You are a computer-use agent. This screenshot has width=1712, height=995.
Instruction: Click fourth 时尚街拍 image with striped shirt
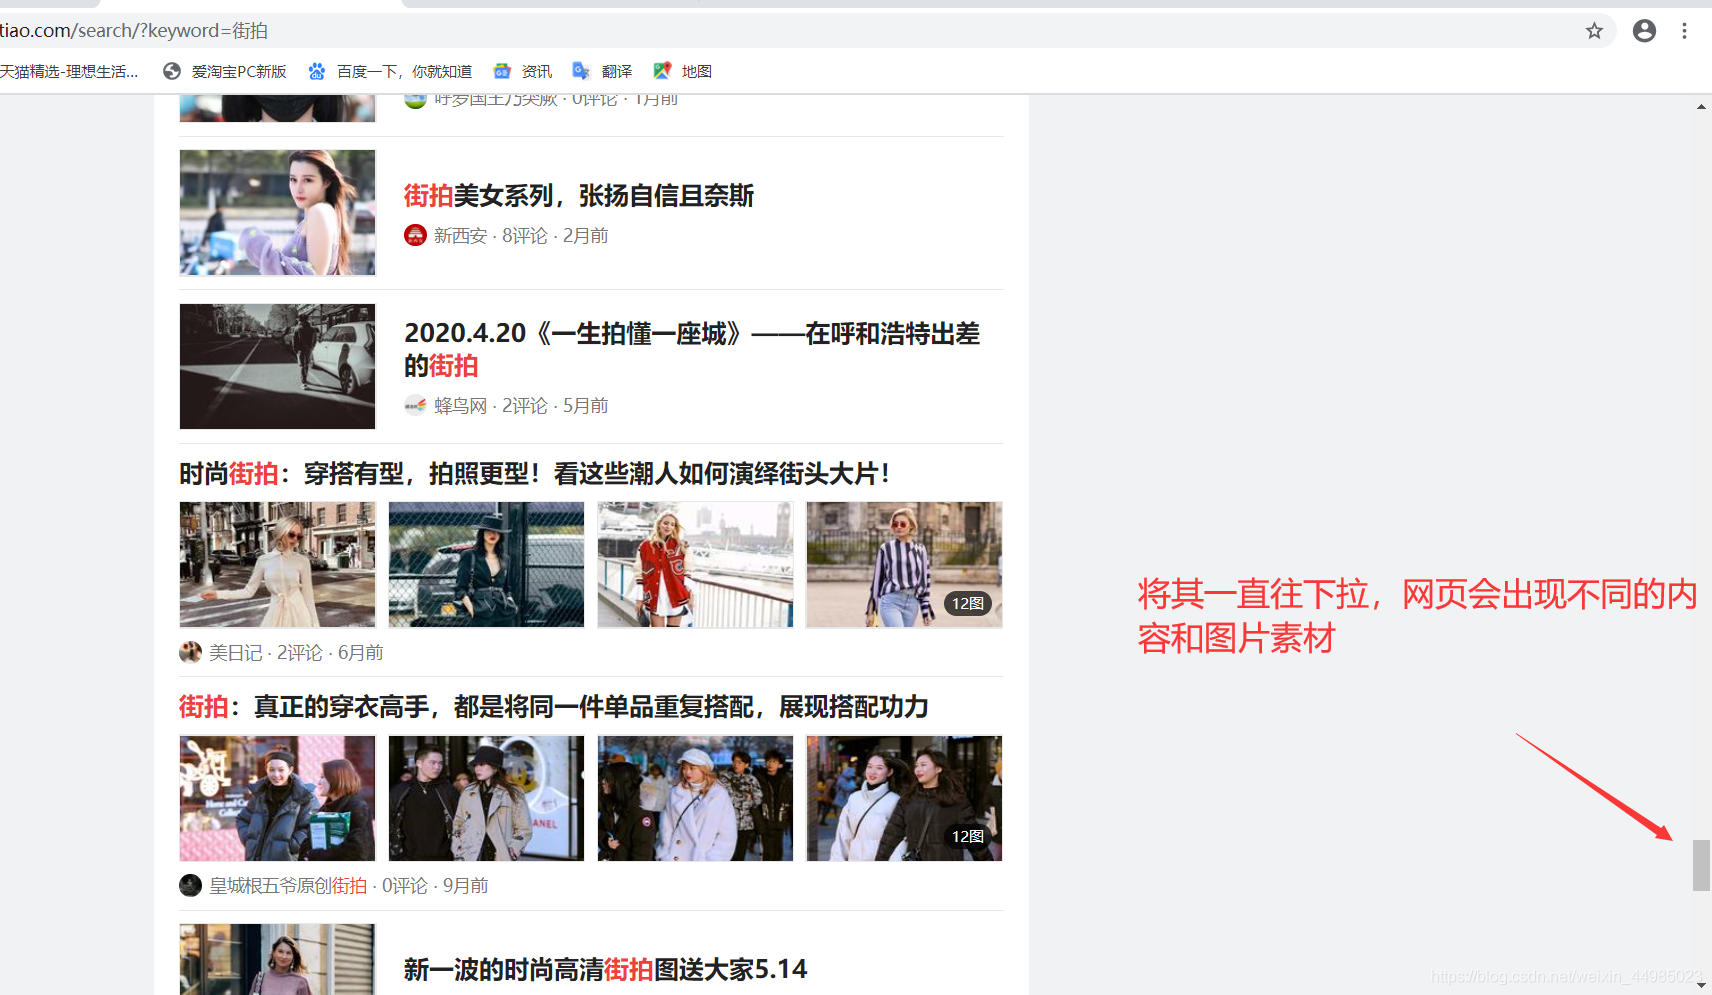pyautogui.click(x=904, y=564)
